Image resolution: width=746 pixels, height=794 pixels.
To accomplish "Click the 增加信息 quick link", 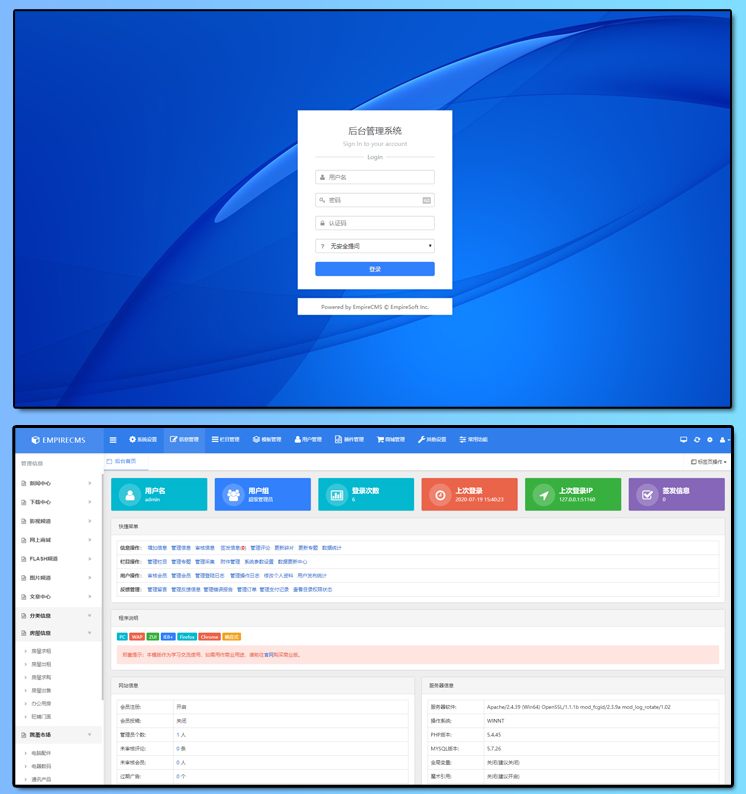I will [157, 547].
